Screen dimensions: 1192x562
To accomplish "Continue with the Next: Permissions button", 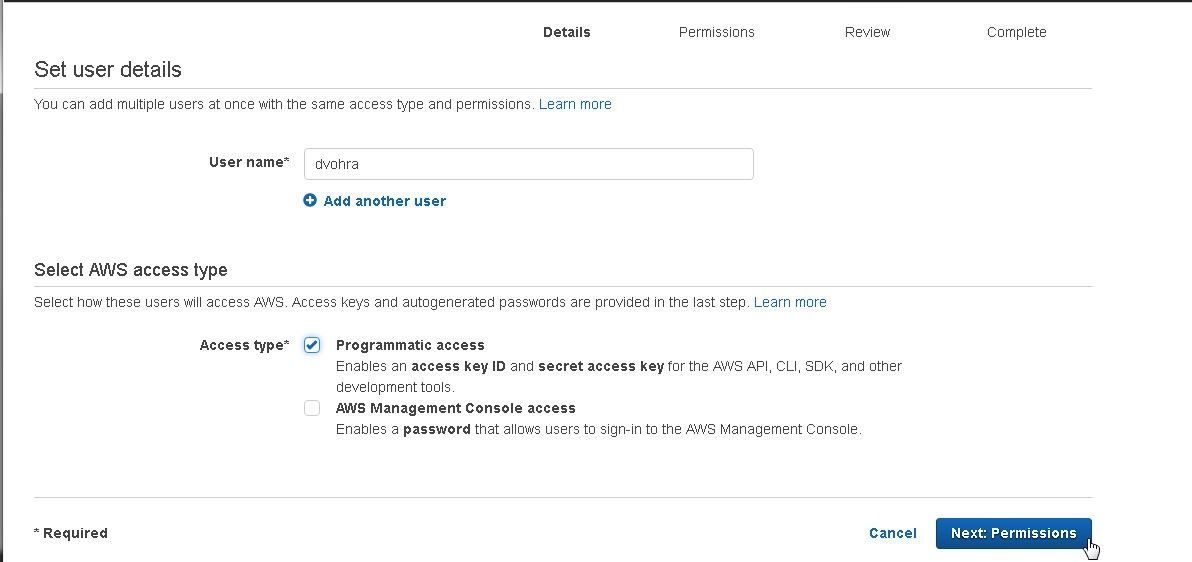I will (x=1013, y=533).
